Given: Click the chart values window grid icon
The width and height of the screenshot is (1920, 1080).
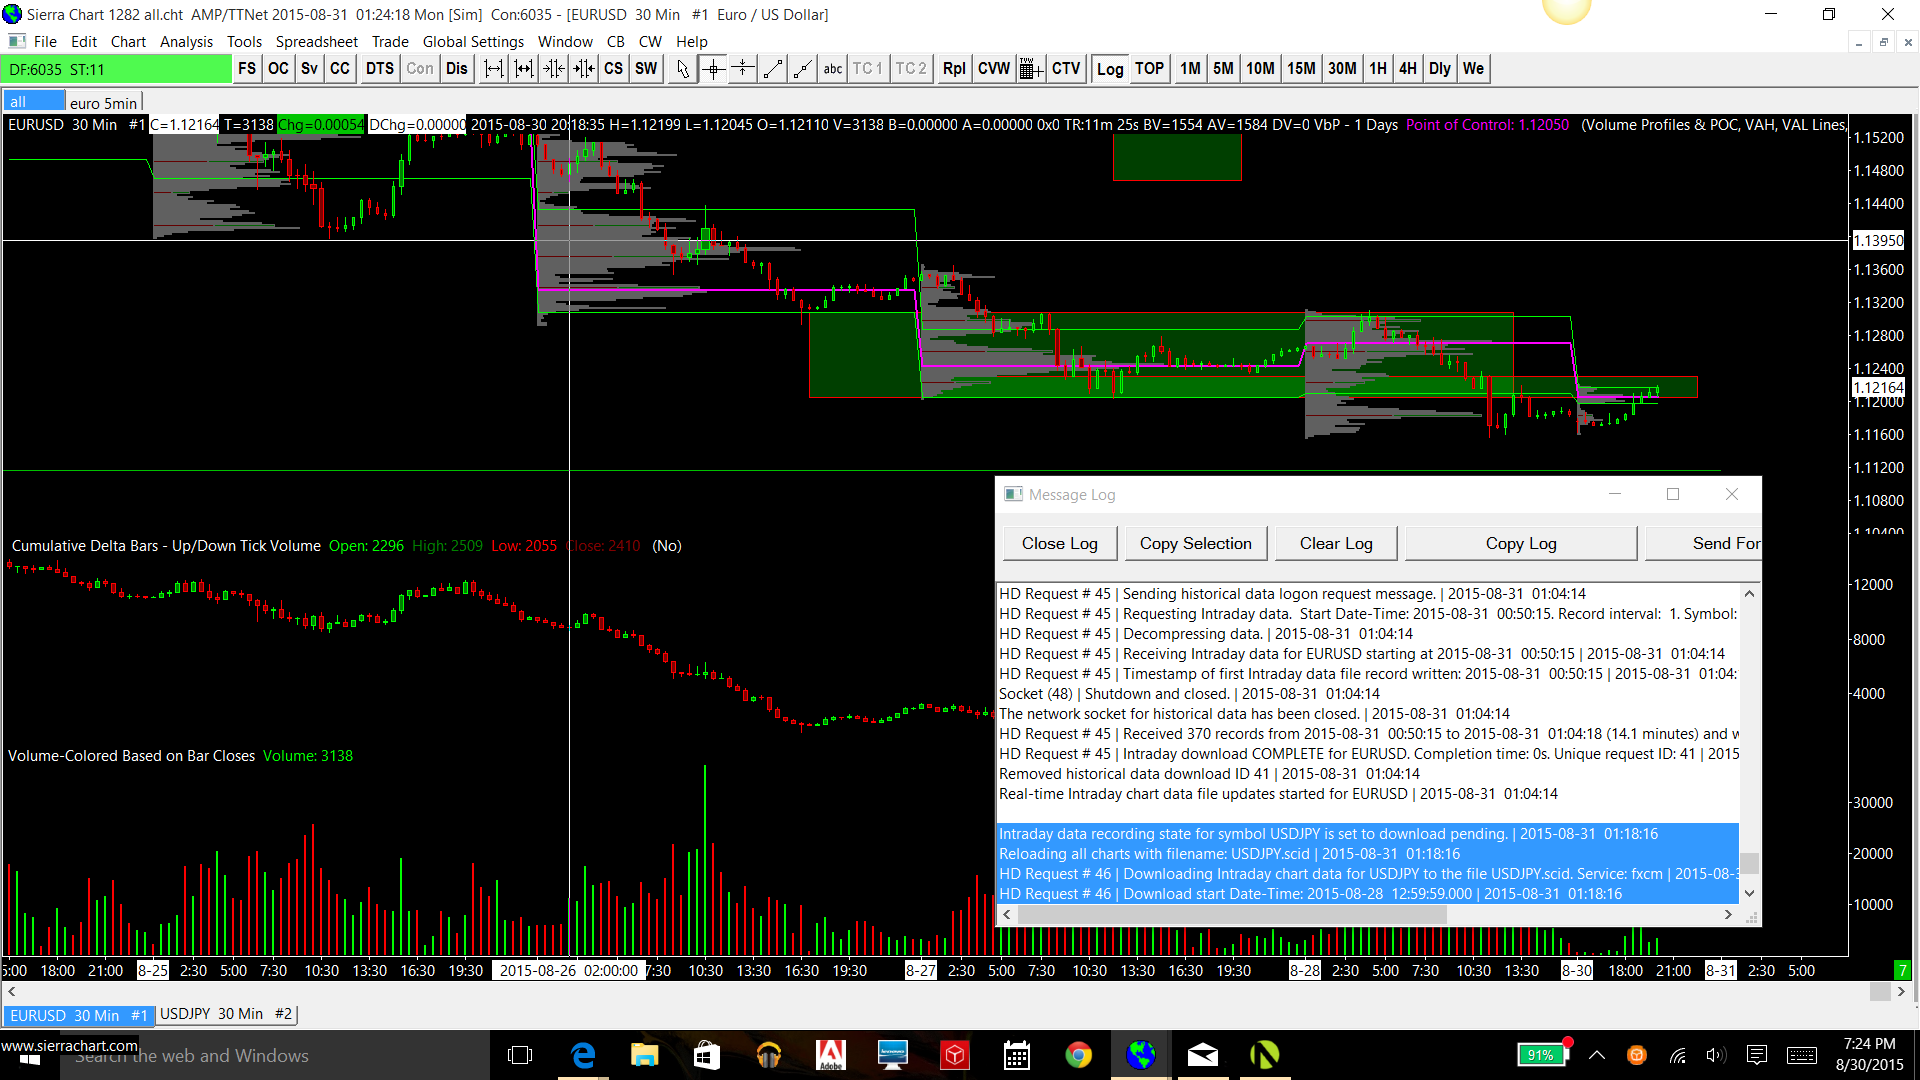Looking at the screenshot, I should click(1031, 69).
